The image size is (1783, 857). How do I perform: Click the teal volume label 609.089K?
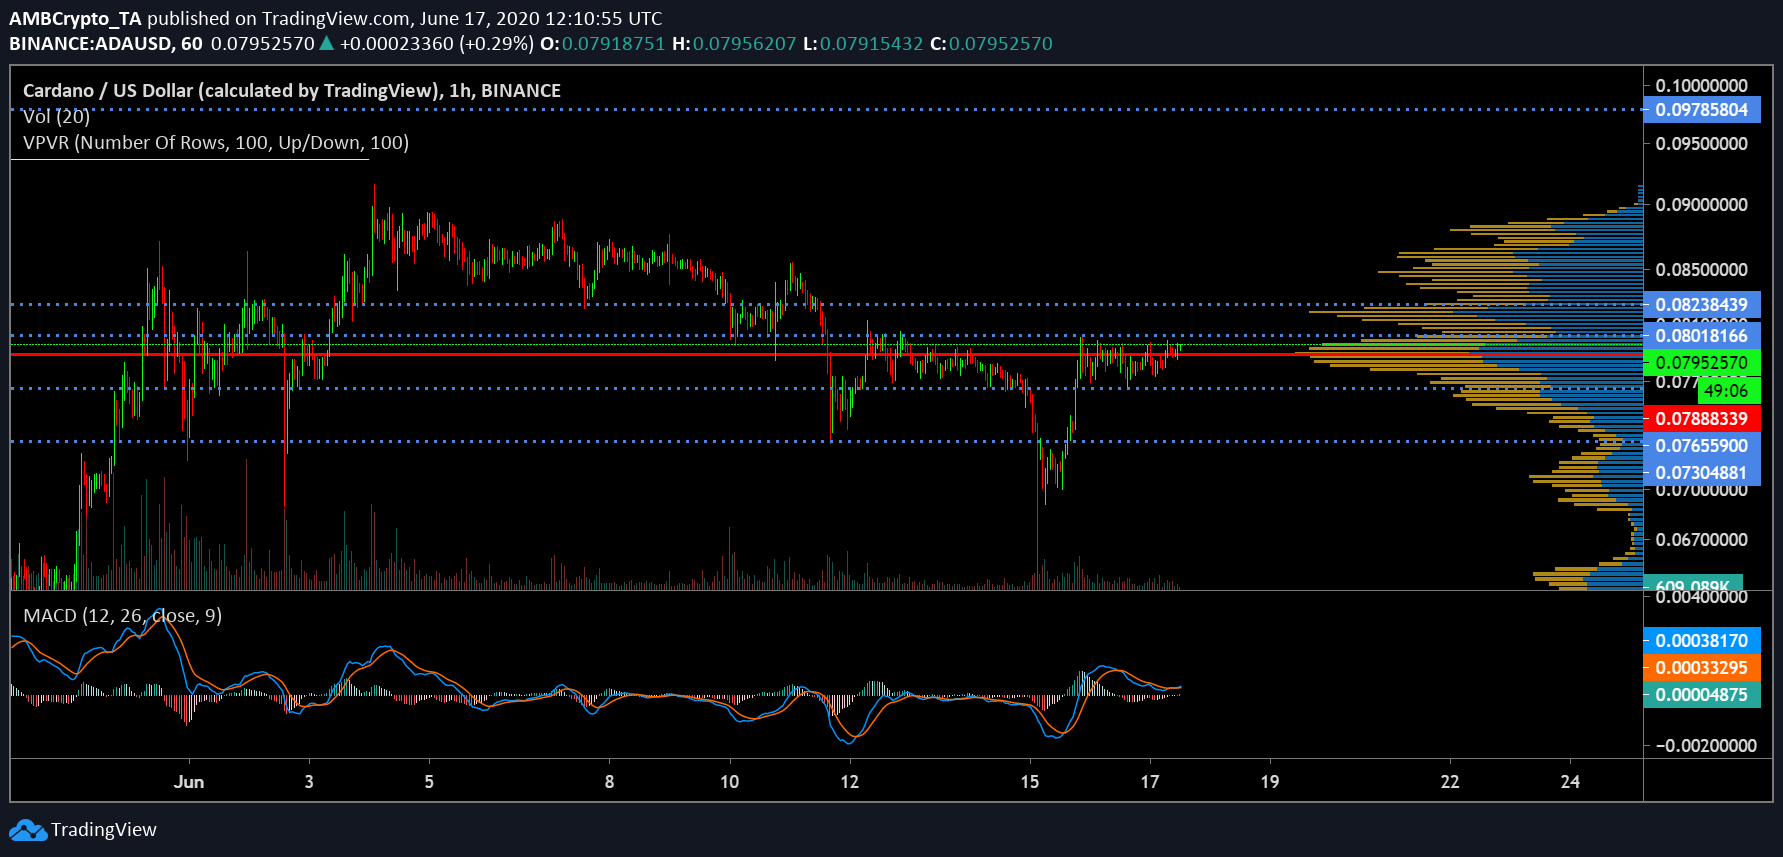pos(1693,583)
